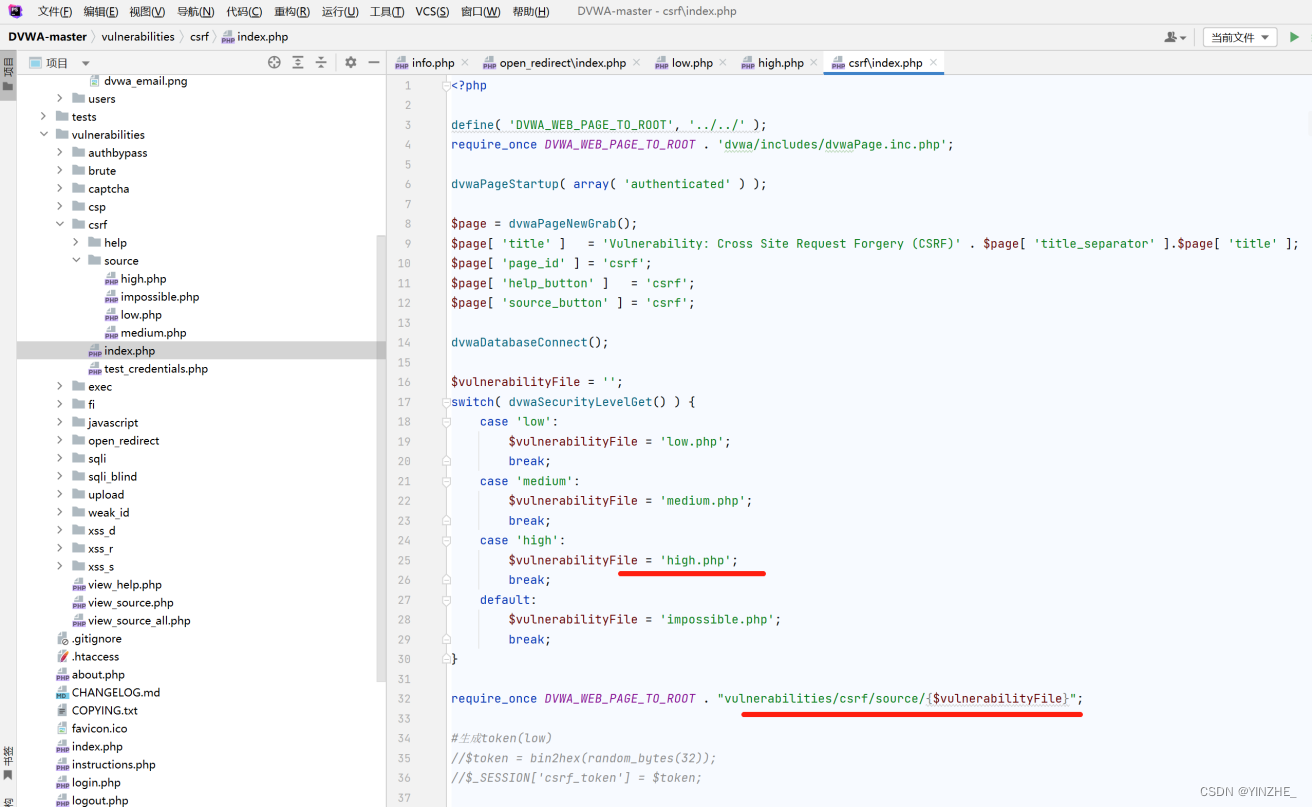
Task: Select test_credentials.php file
Action: 148,369
